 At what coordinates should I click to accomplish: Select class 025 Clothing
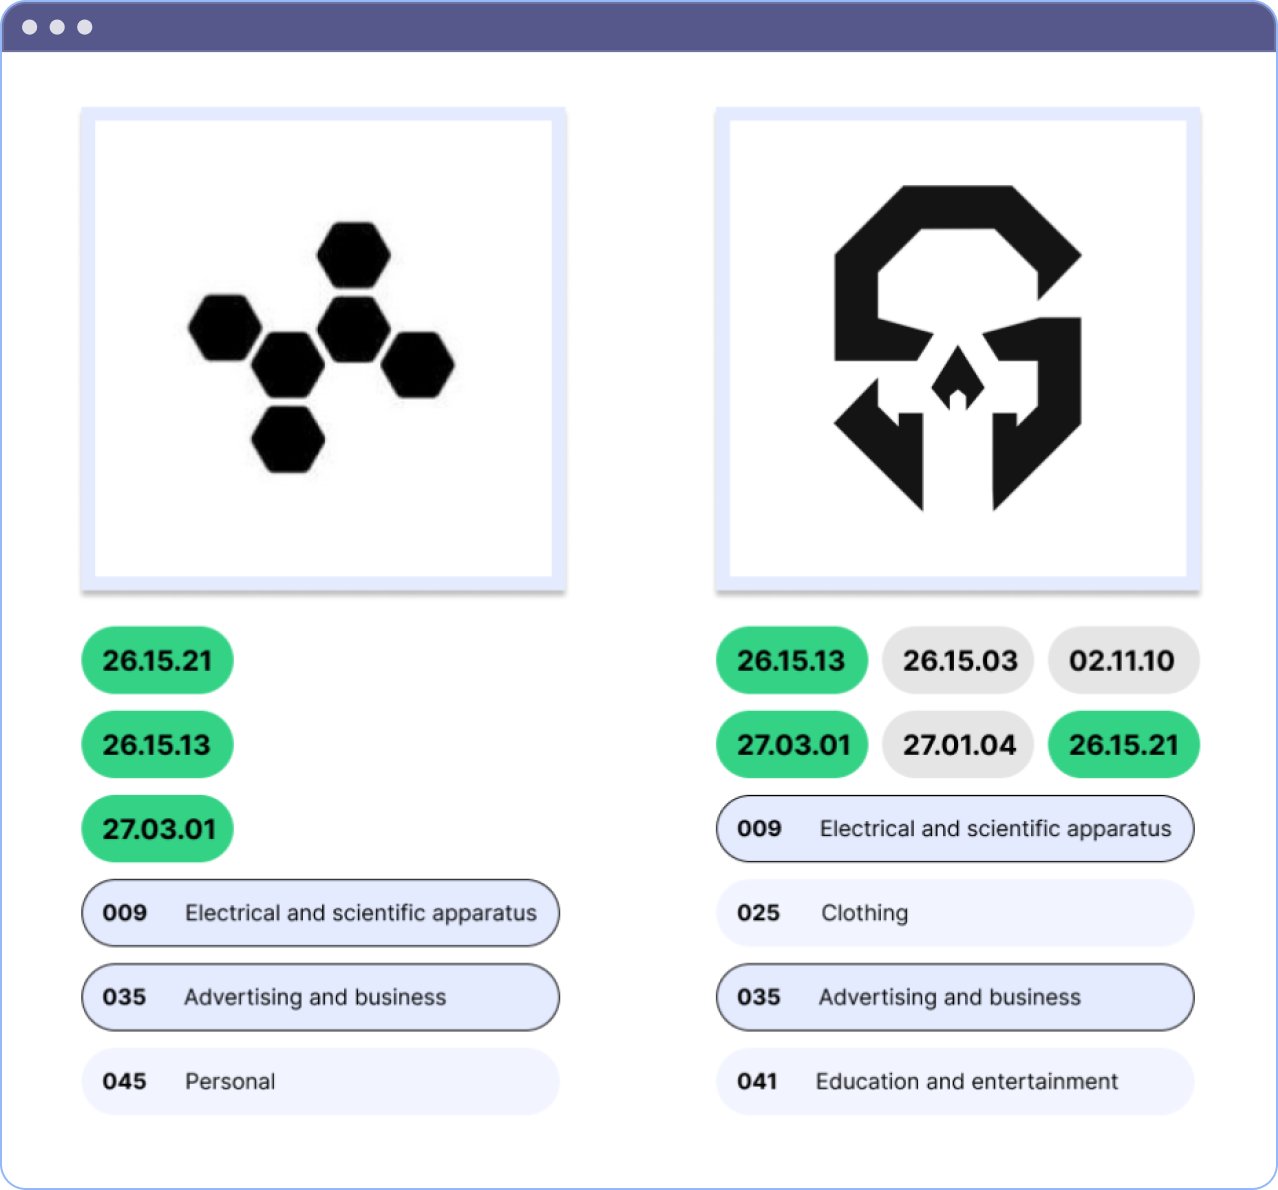pyautogui.click(x=955, y=913)
